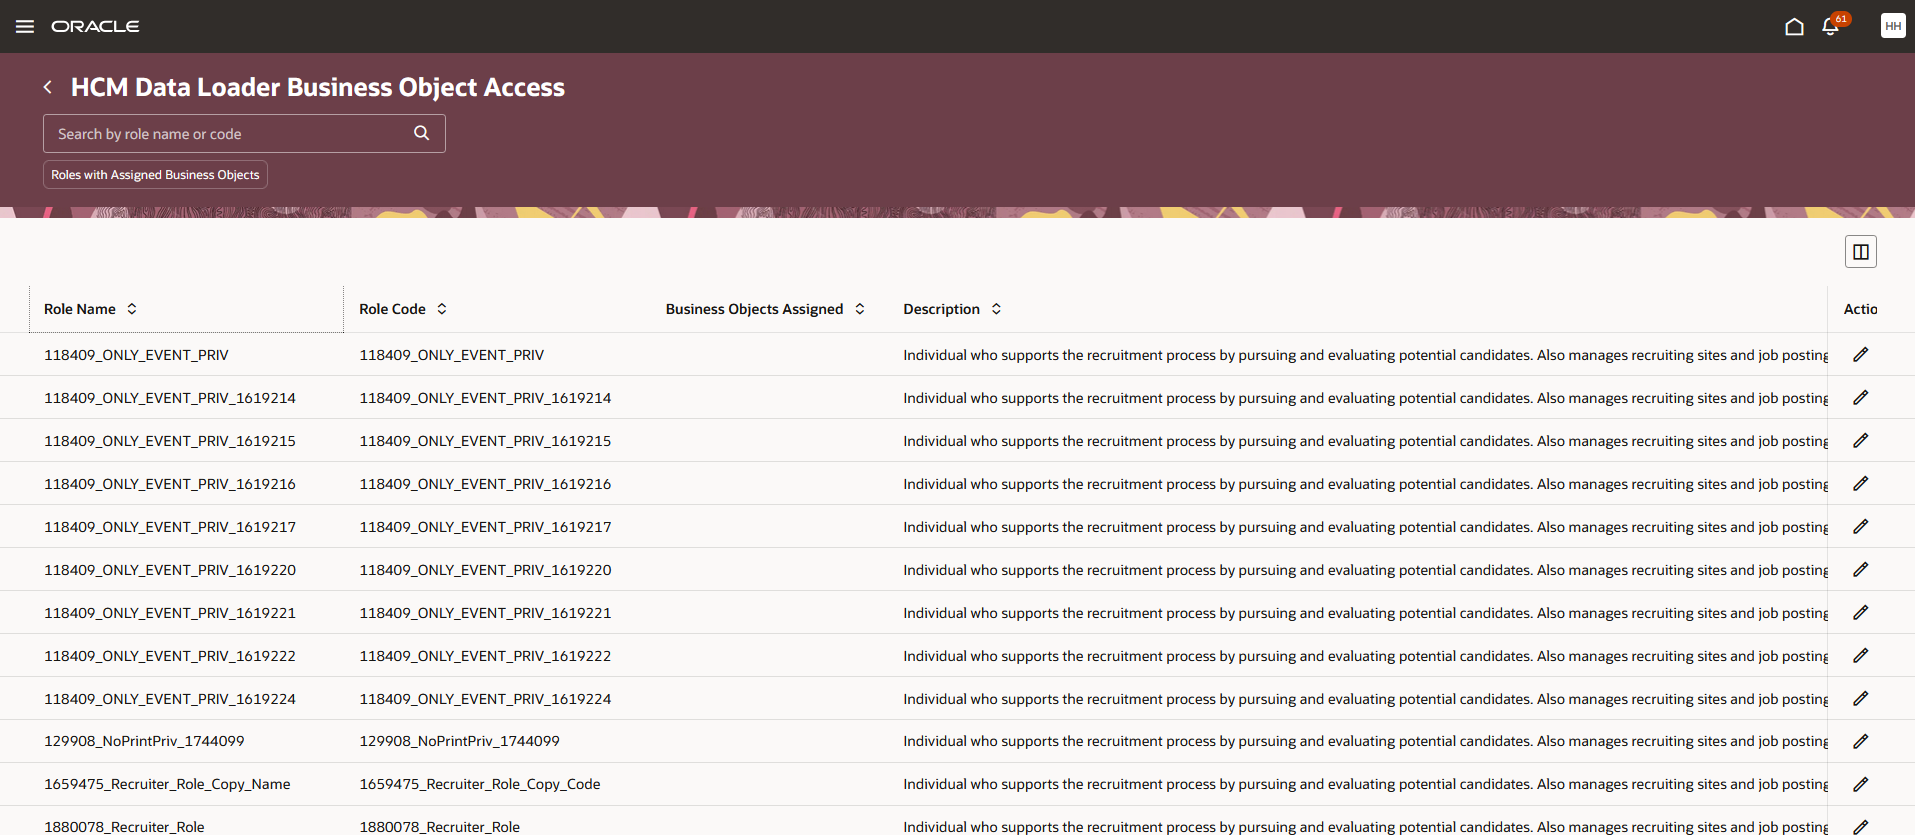This screenshot has height=835, width=1915.
Task: Sort by Role Code column arrows
Action: (442, 309)
